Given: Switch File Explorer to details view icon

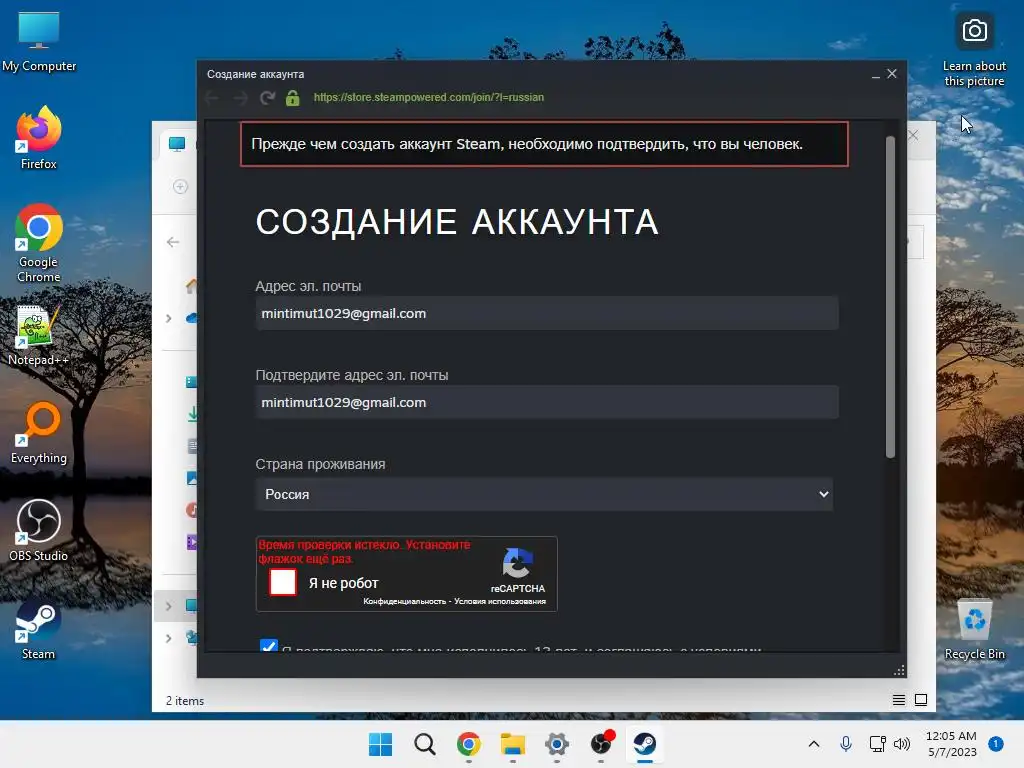Looking at the screenshot, I should [899, 700].
